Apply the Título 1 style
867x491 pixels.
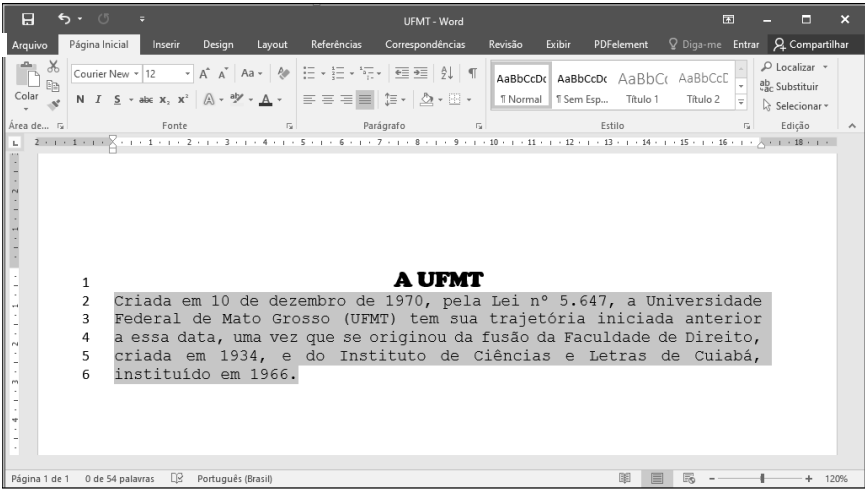[x=643, y=86]
